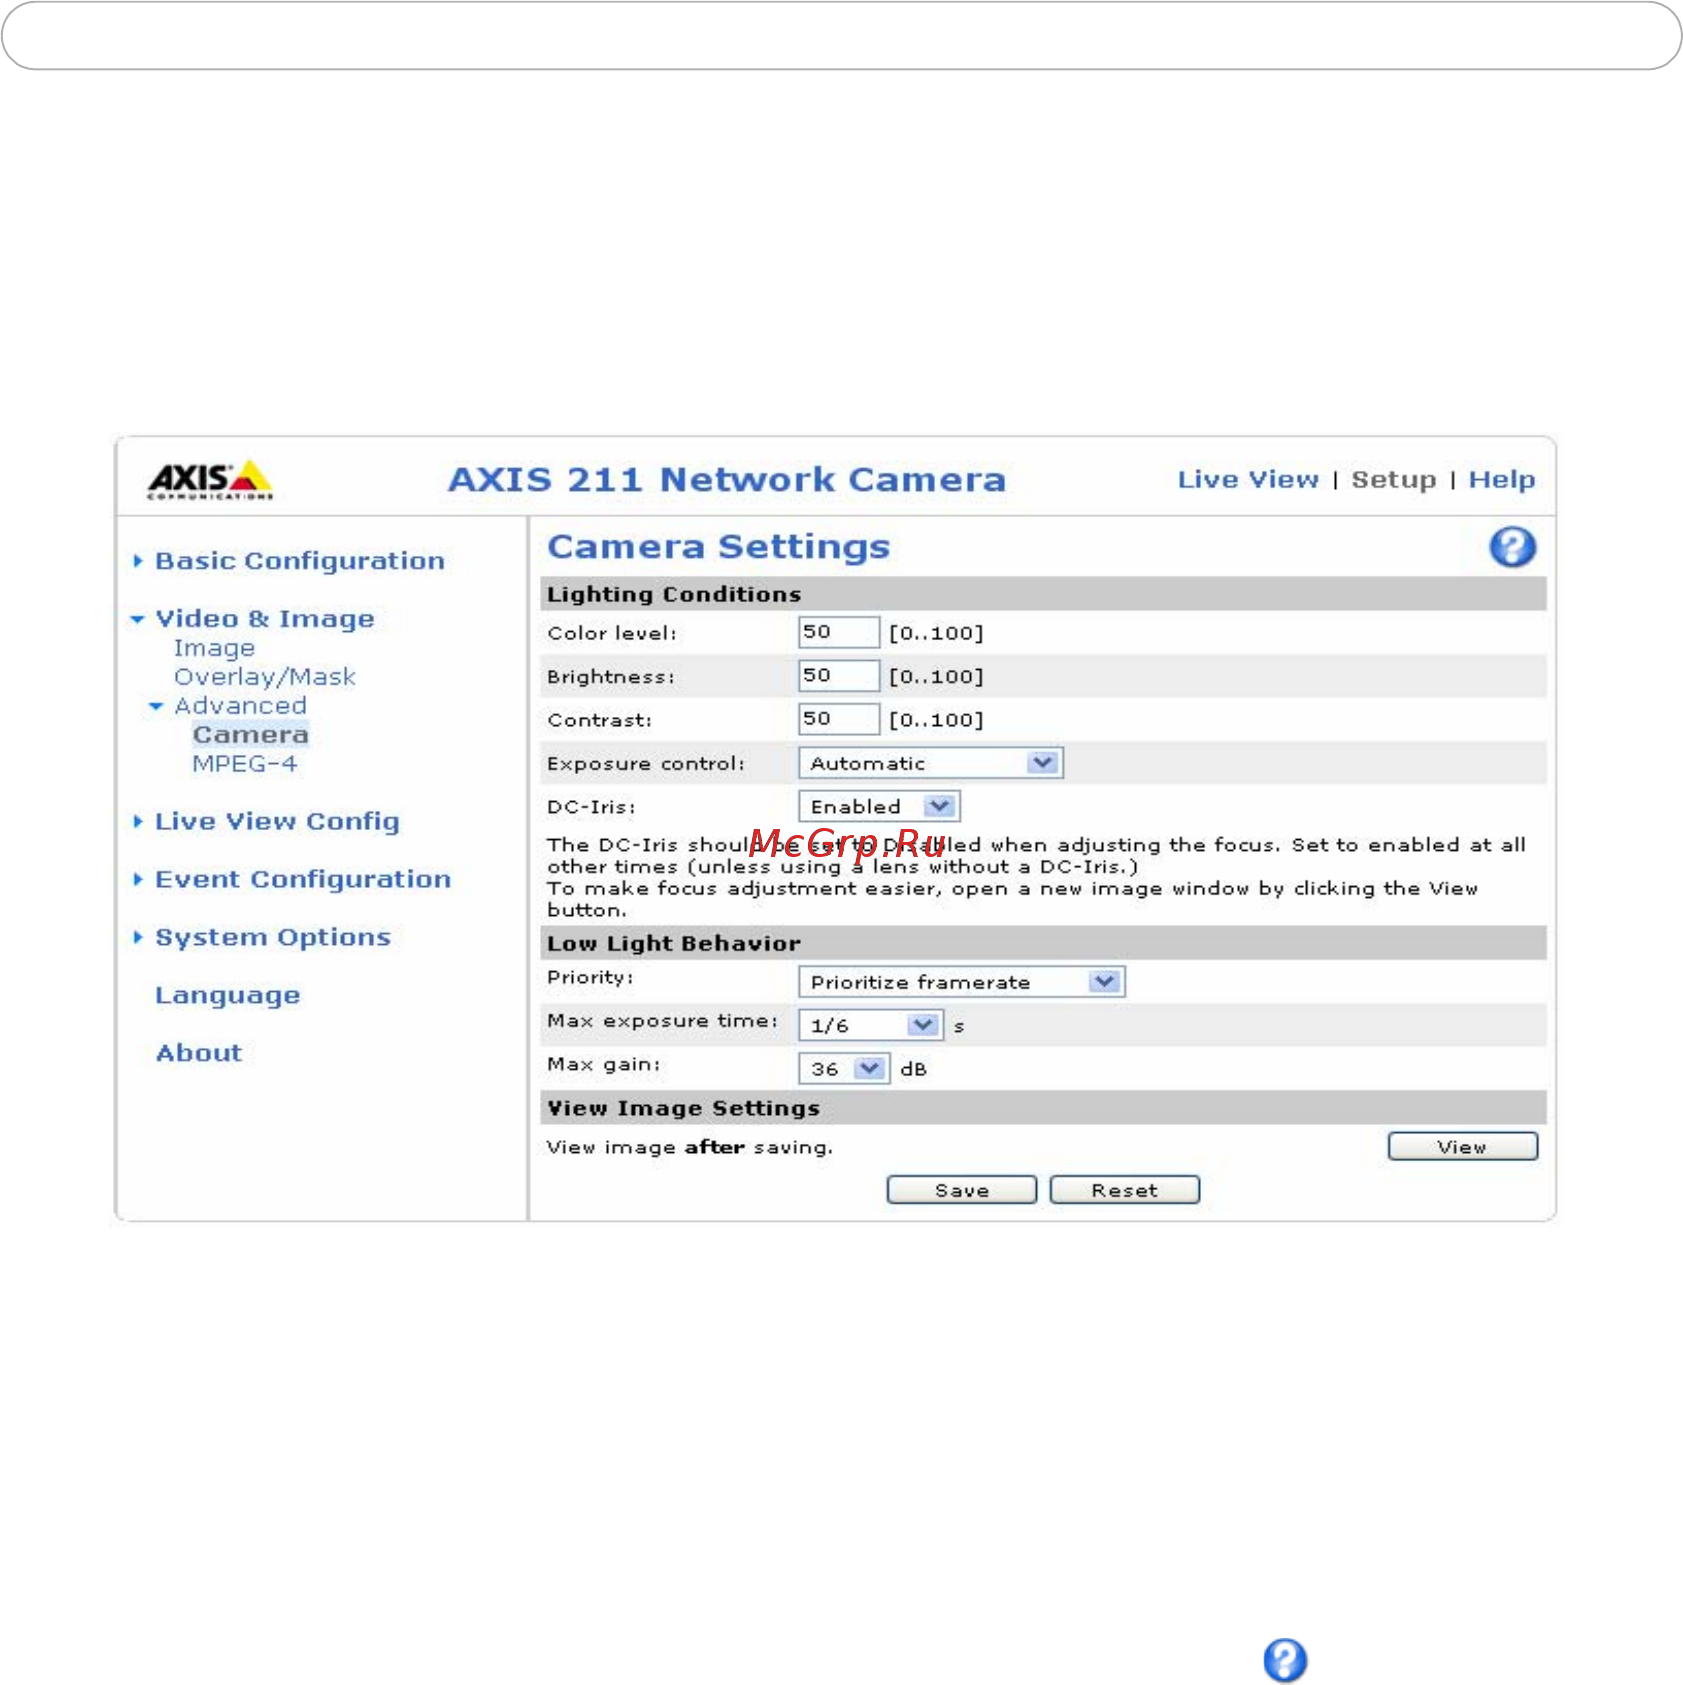Expand Live View Config arrow

pyautogui.click(x=138, y=821)
